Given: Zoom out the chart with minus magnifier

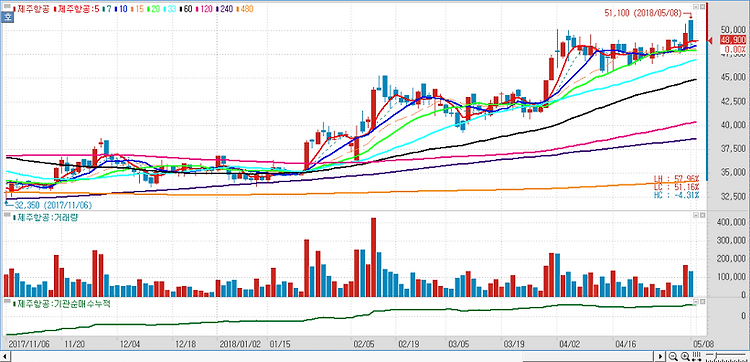Looking at the screenshot, I should (673, 356).
